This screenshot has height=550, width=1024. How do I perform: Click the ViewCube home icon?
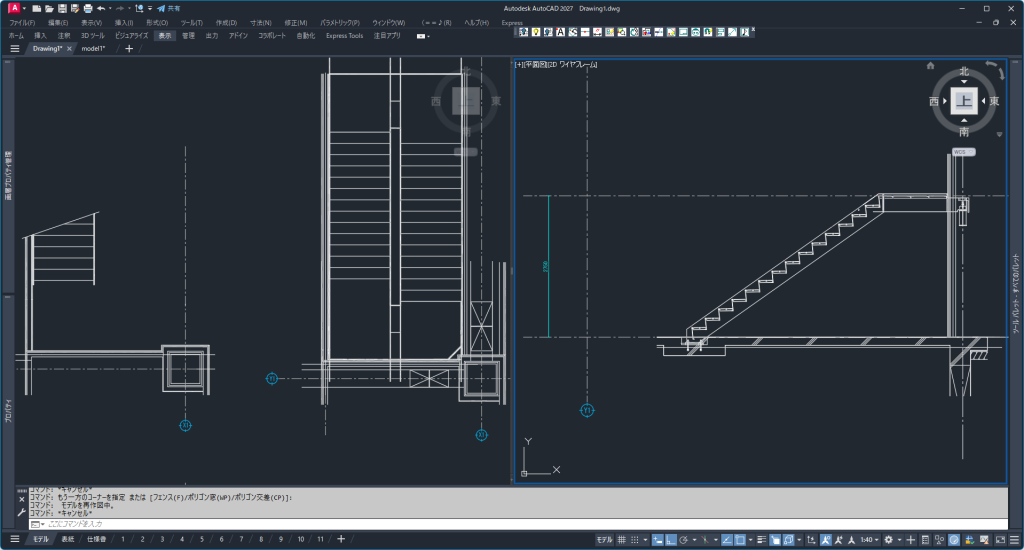pos(930,66)
